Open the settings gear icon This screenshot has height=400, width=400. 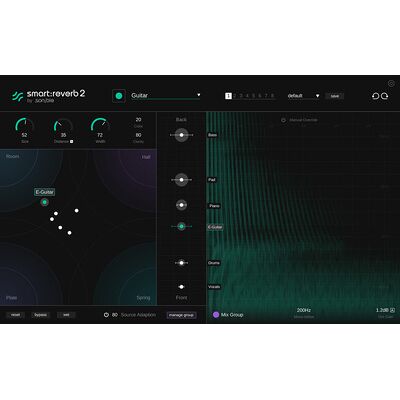click(391, 83)
